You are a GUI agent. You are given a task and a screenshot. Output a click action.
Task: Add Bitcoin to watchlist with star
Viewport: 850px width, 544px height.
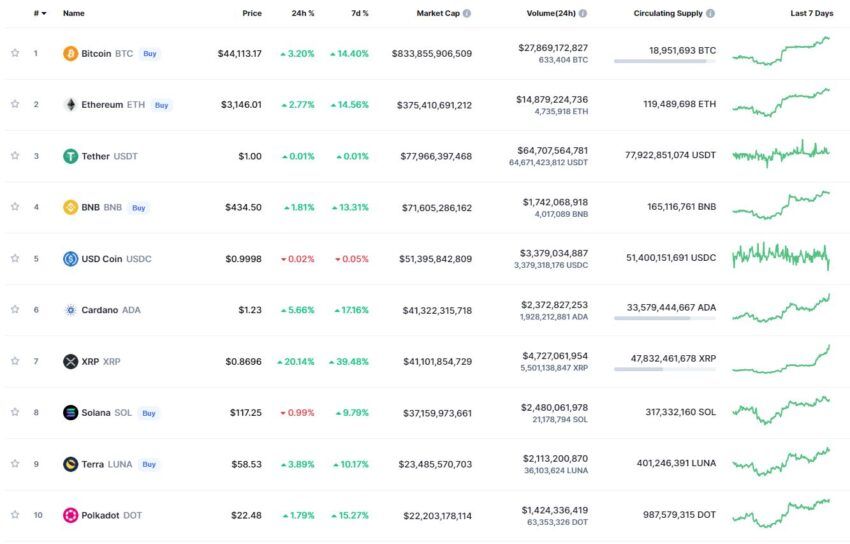point(15,53)
